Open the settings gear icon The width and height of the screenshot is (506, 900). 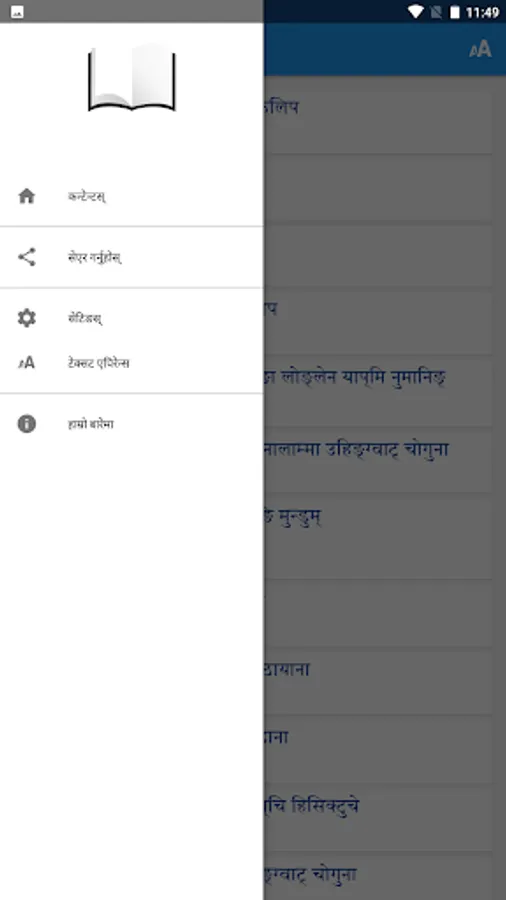[x=26, y=318]
